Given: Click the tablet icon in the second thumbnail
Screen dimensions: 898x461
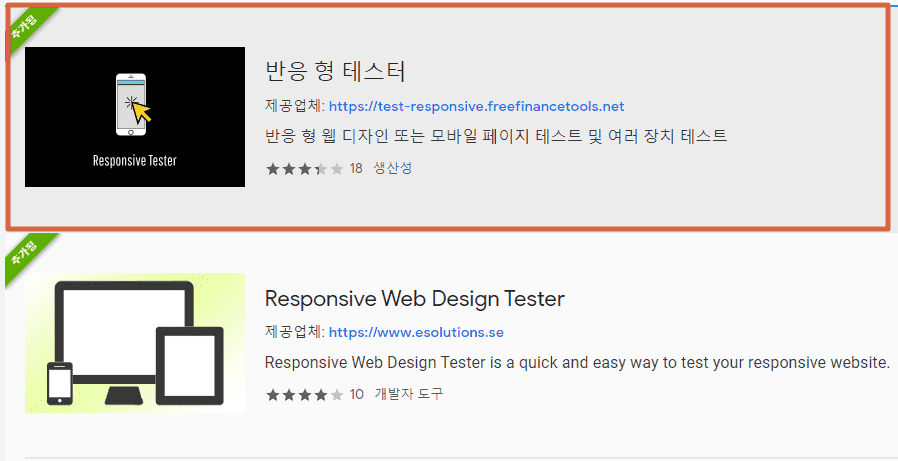Looking at the screenshot, I should click(x=188, y=365).
